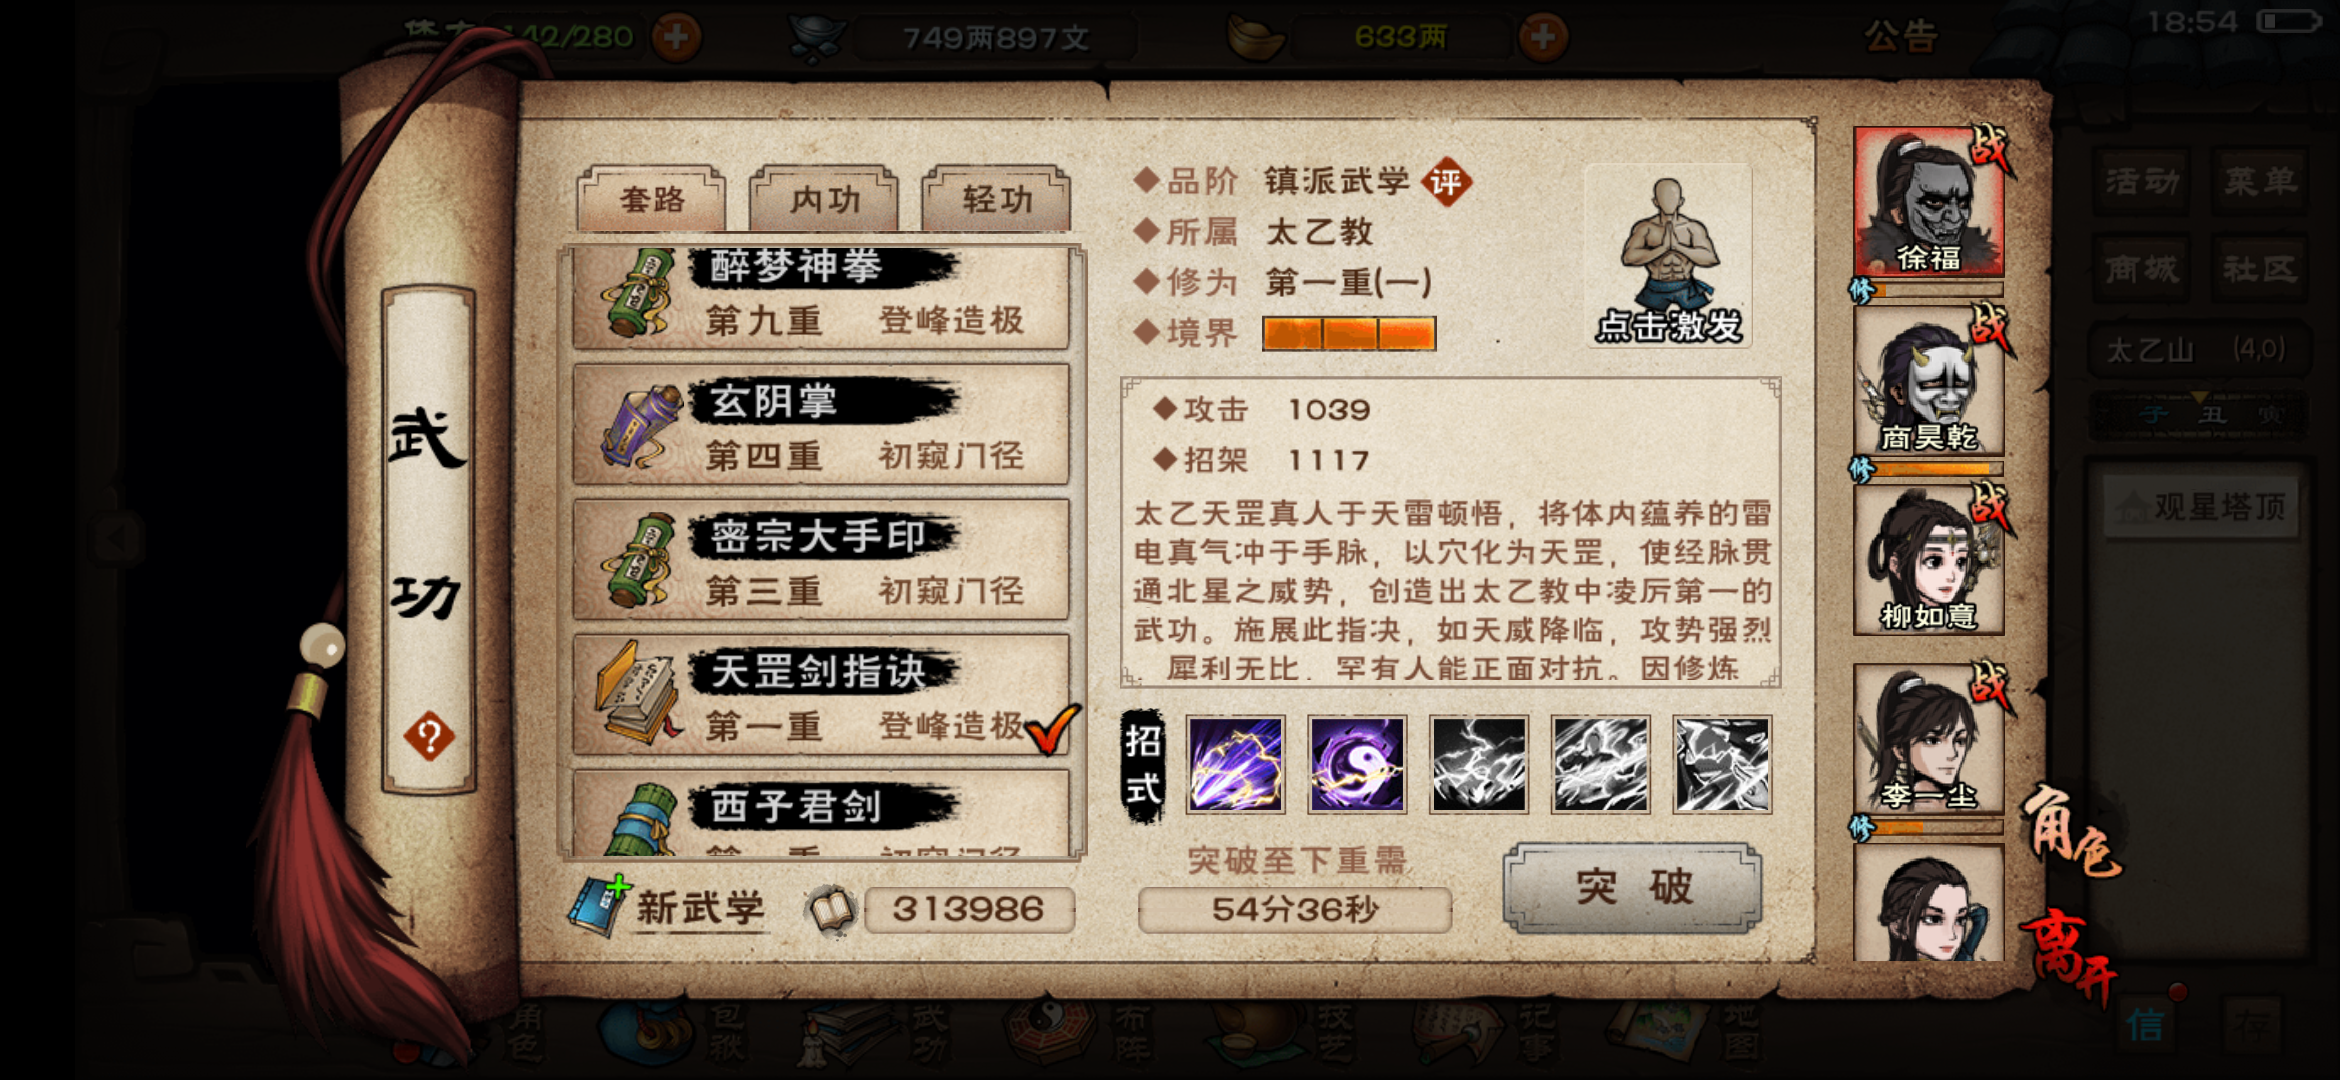Open the 套路 tab
Viewport: 2340px width, 1080px height.
652,199
